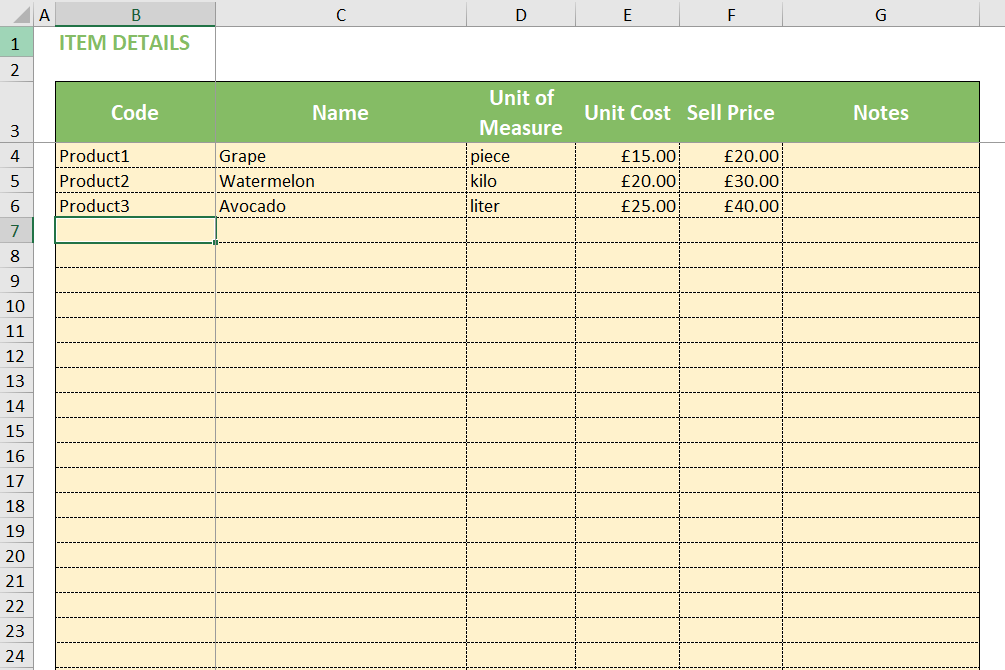Select row 20 header

[16, 556]
